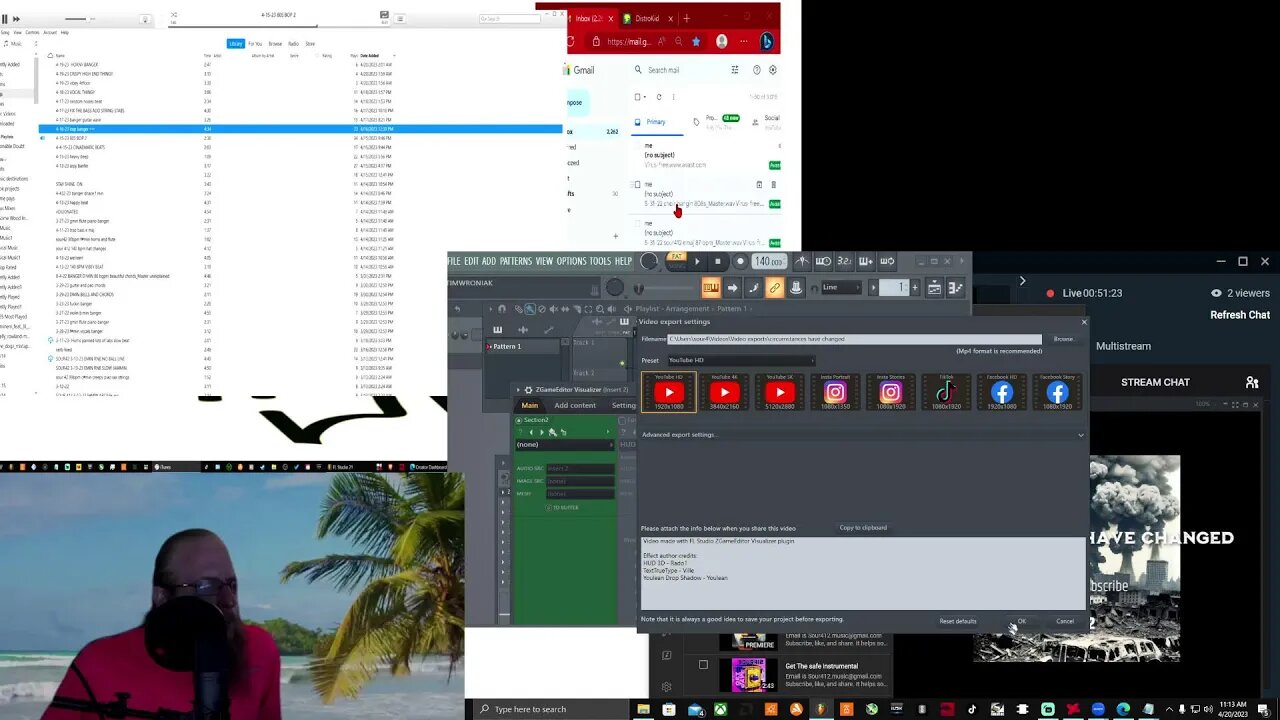1280x720 pixels.
Task: Click the 140 tempo display
Action: click(768, 262)
